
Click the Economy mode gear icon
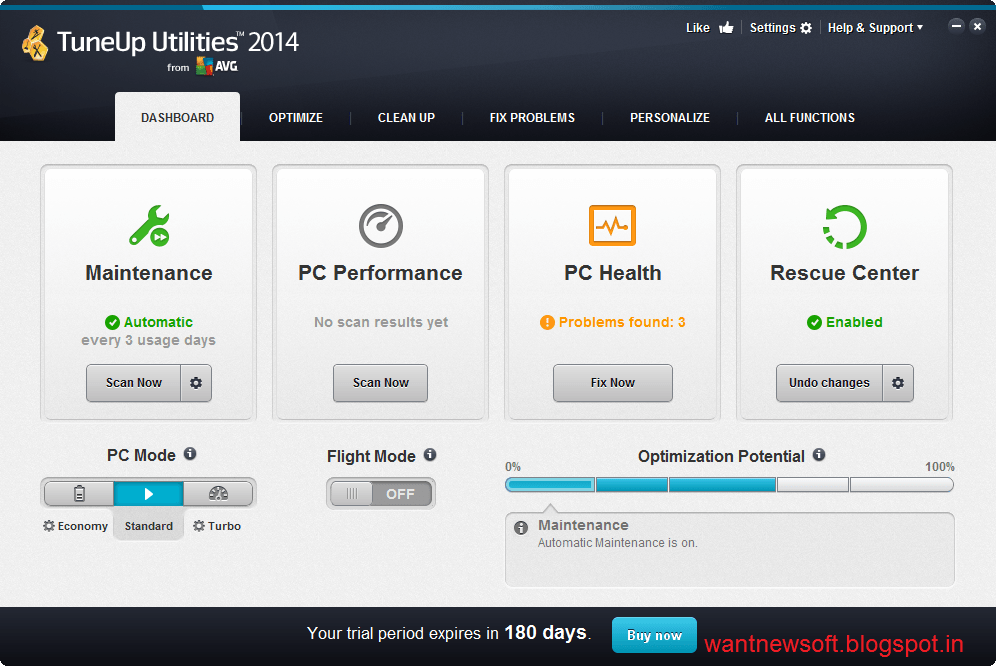[x=48, y=526]
